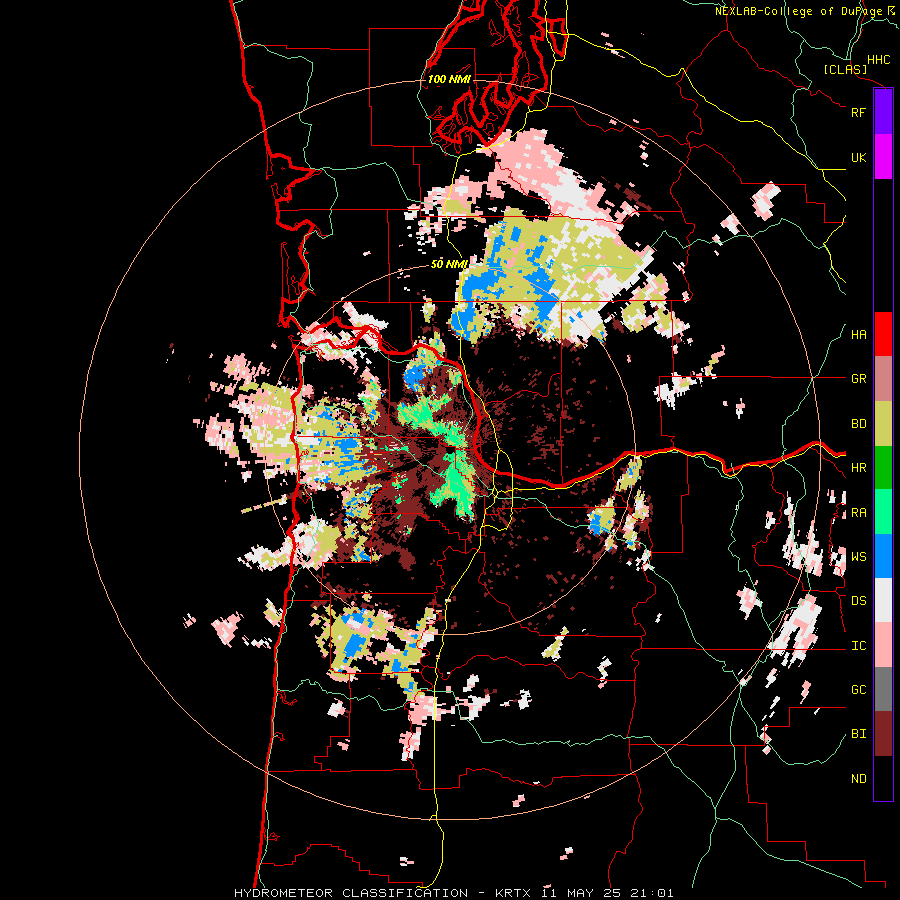Click the WS blue legend swatch
The width and height of the screenshot is (900, 900).
pyautogui.click(x=883, y=556)
